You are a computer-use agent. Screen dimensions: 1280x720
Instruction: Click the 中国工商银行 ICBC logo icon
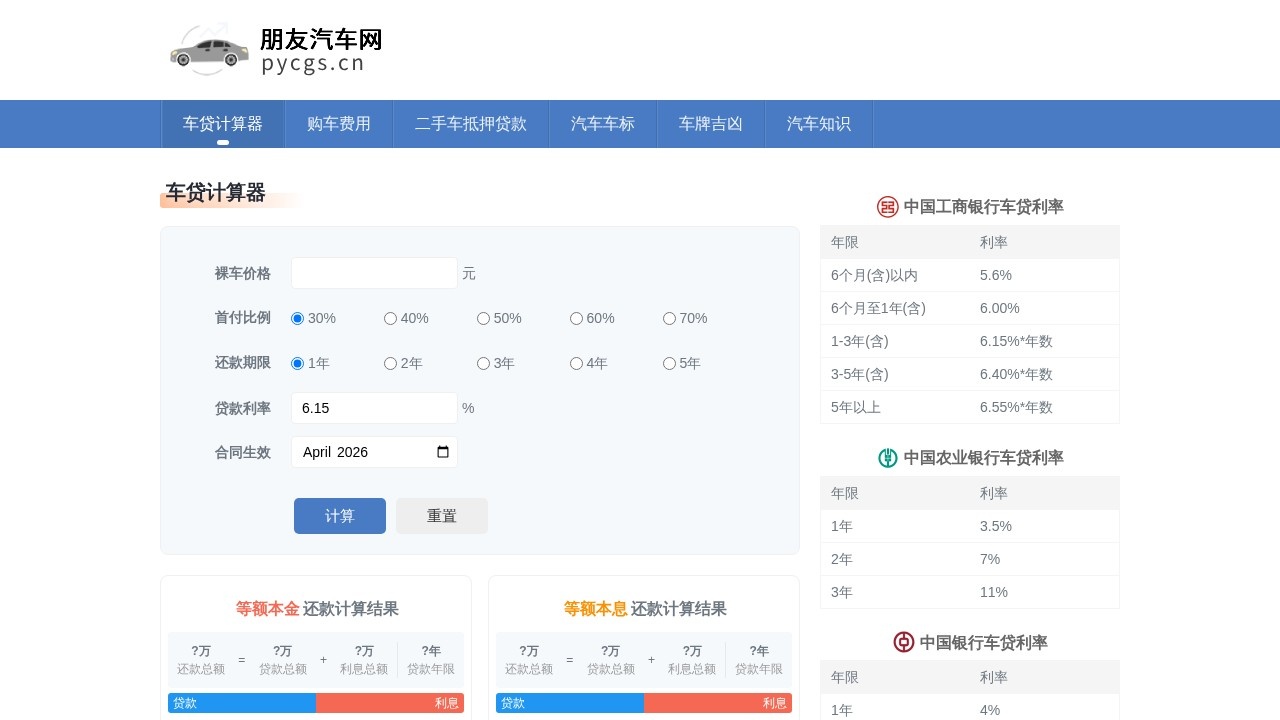click(887, 207)
